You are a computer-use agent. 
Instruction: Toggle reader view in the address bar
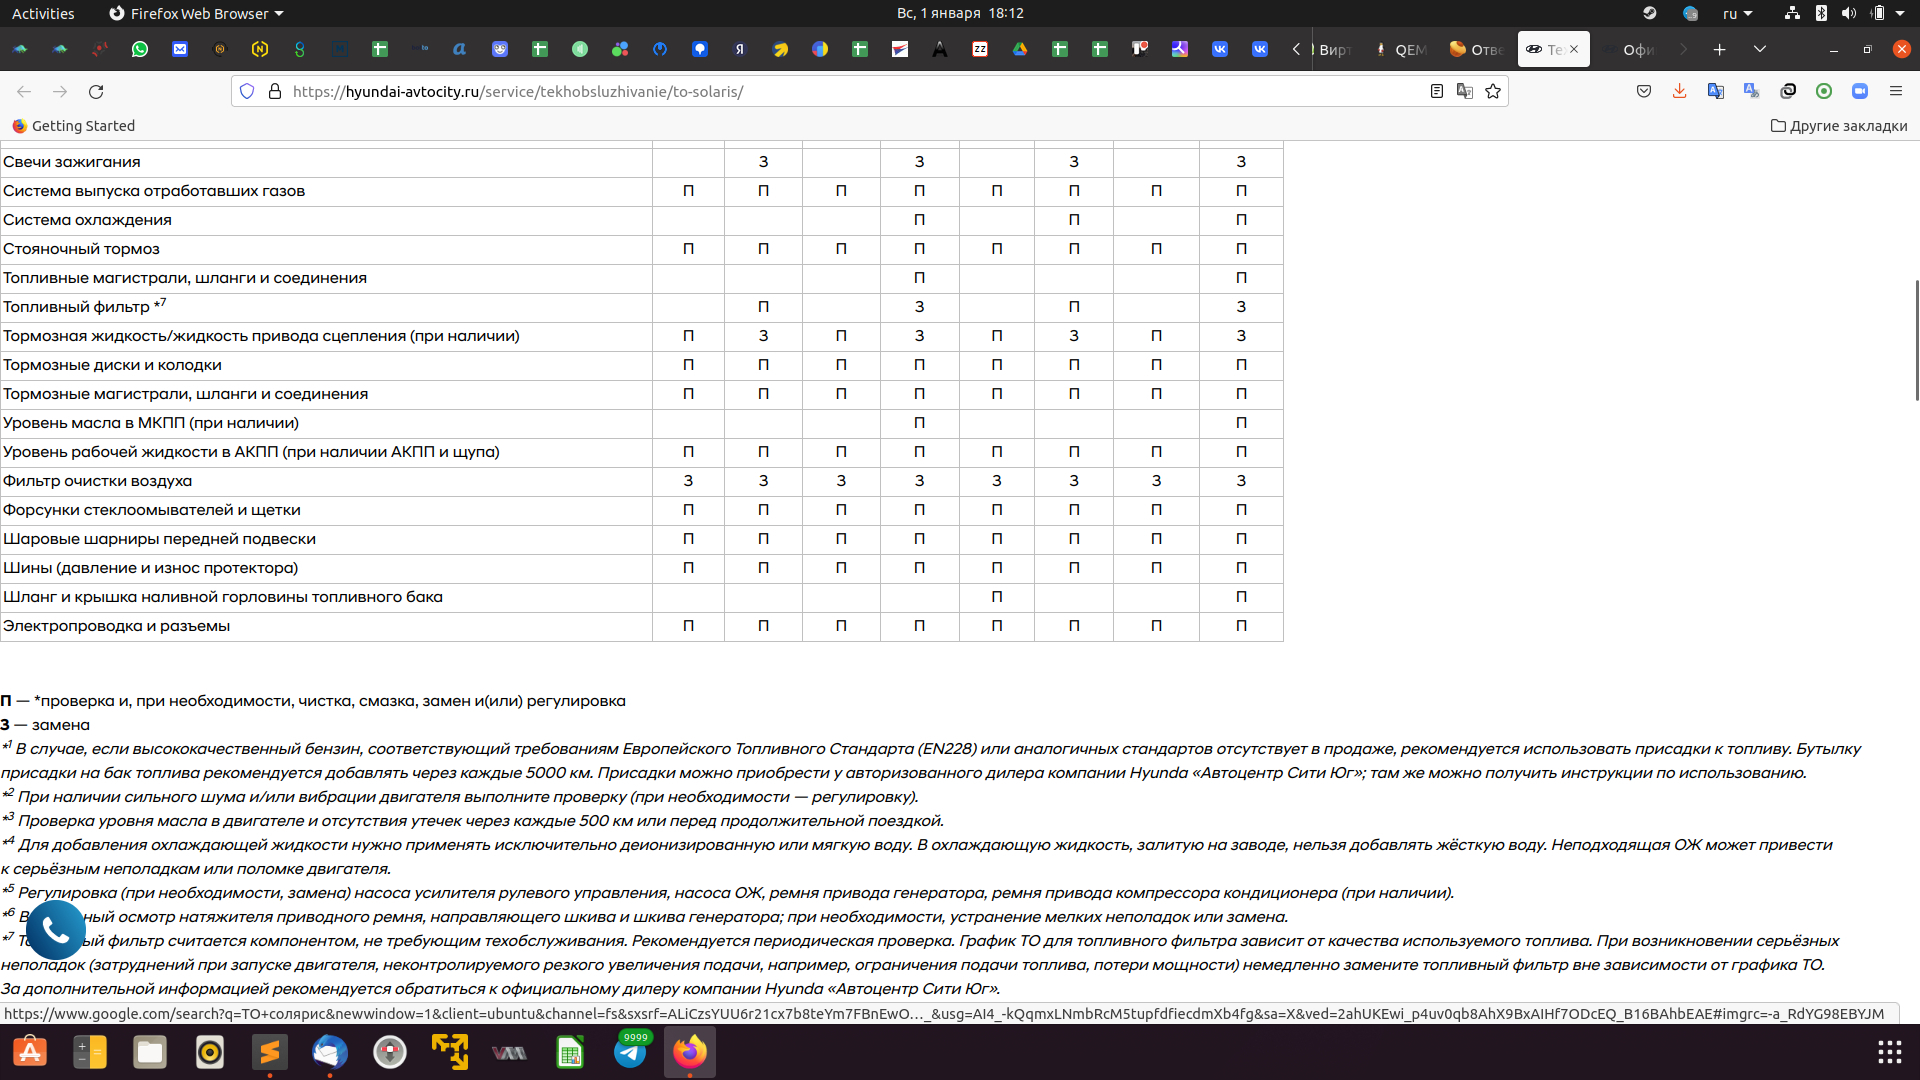1437,91
